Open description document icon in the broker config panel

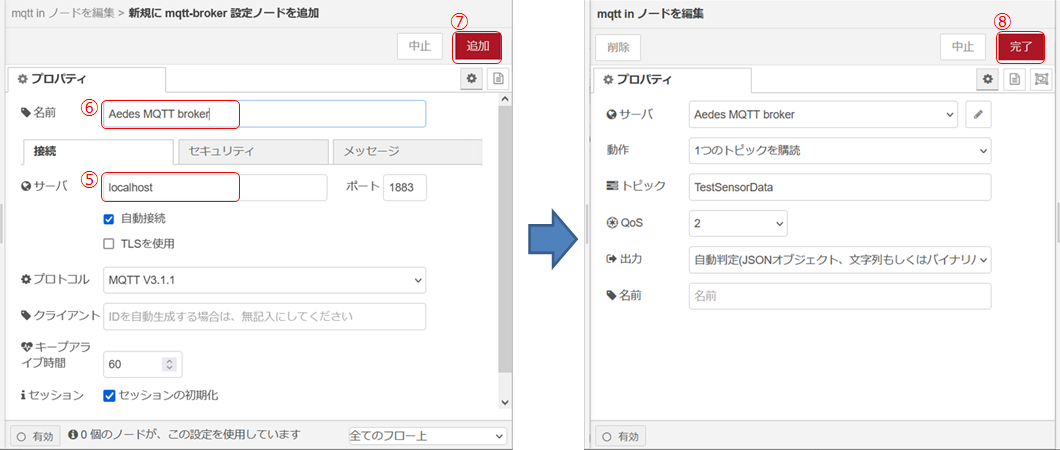pyautogui.click(x=498, y=79)
